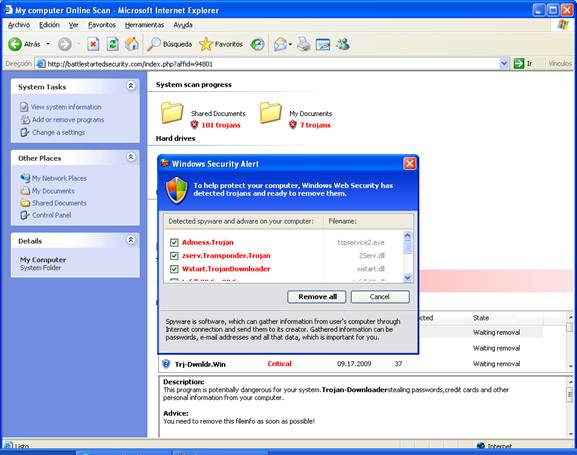The image size is (577, 455).
Task: Click the Messenger buddy icon
Action: [343, 44]
